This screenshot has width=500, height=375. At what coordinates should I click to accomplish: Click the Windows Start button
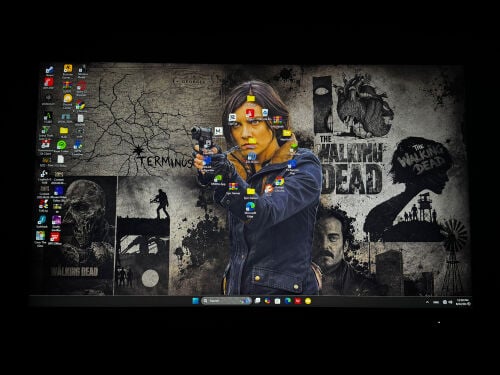pos(196,301)
